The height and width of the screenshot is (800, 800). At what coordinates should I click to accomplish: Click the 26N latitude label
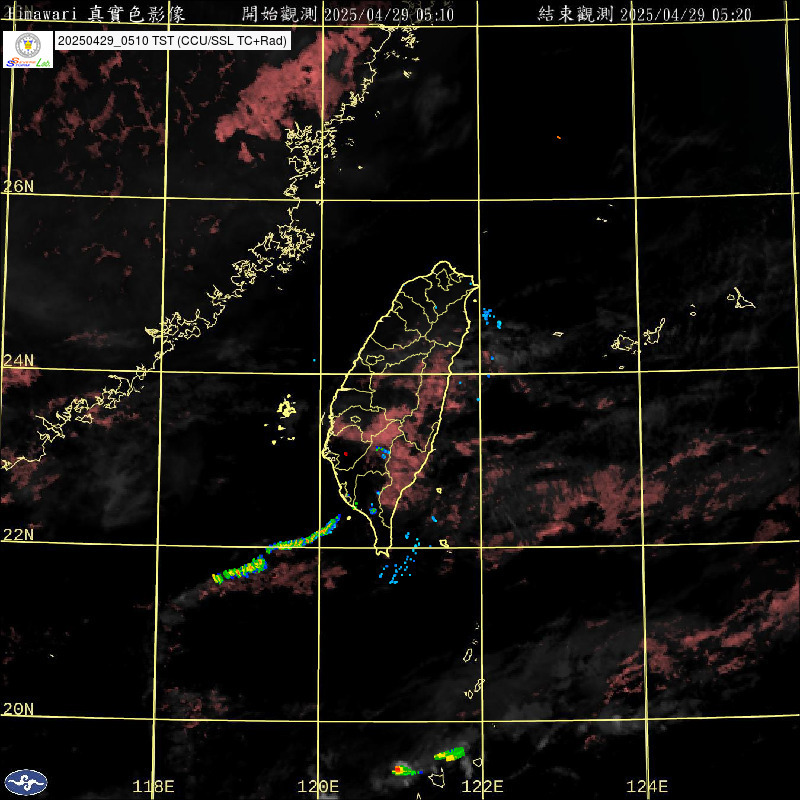click(x=18, y=186)
